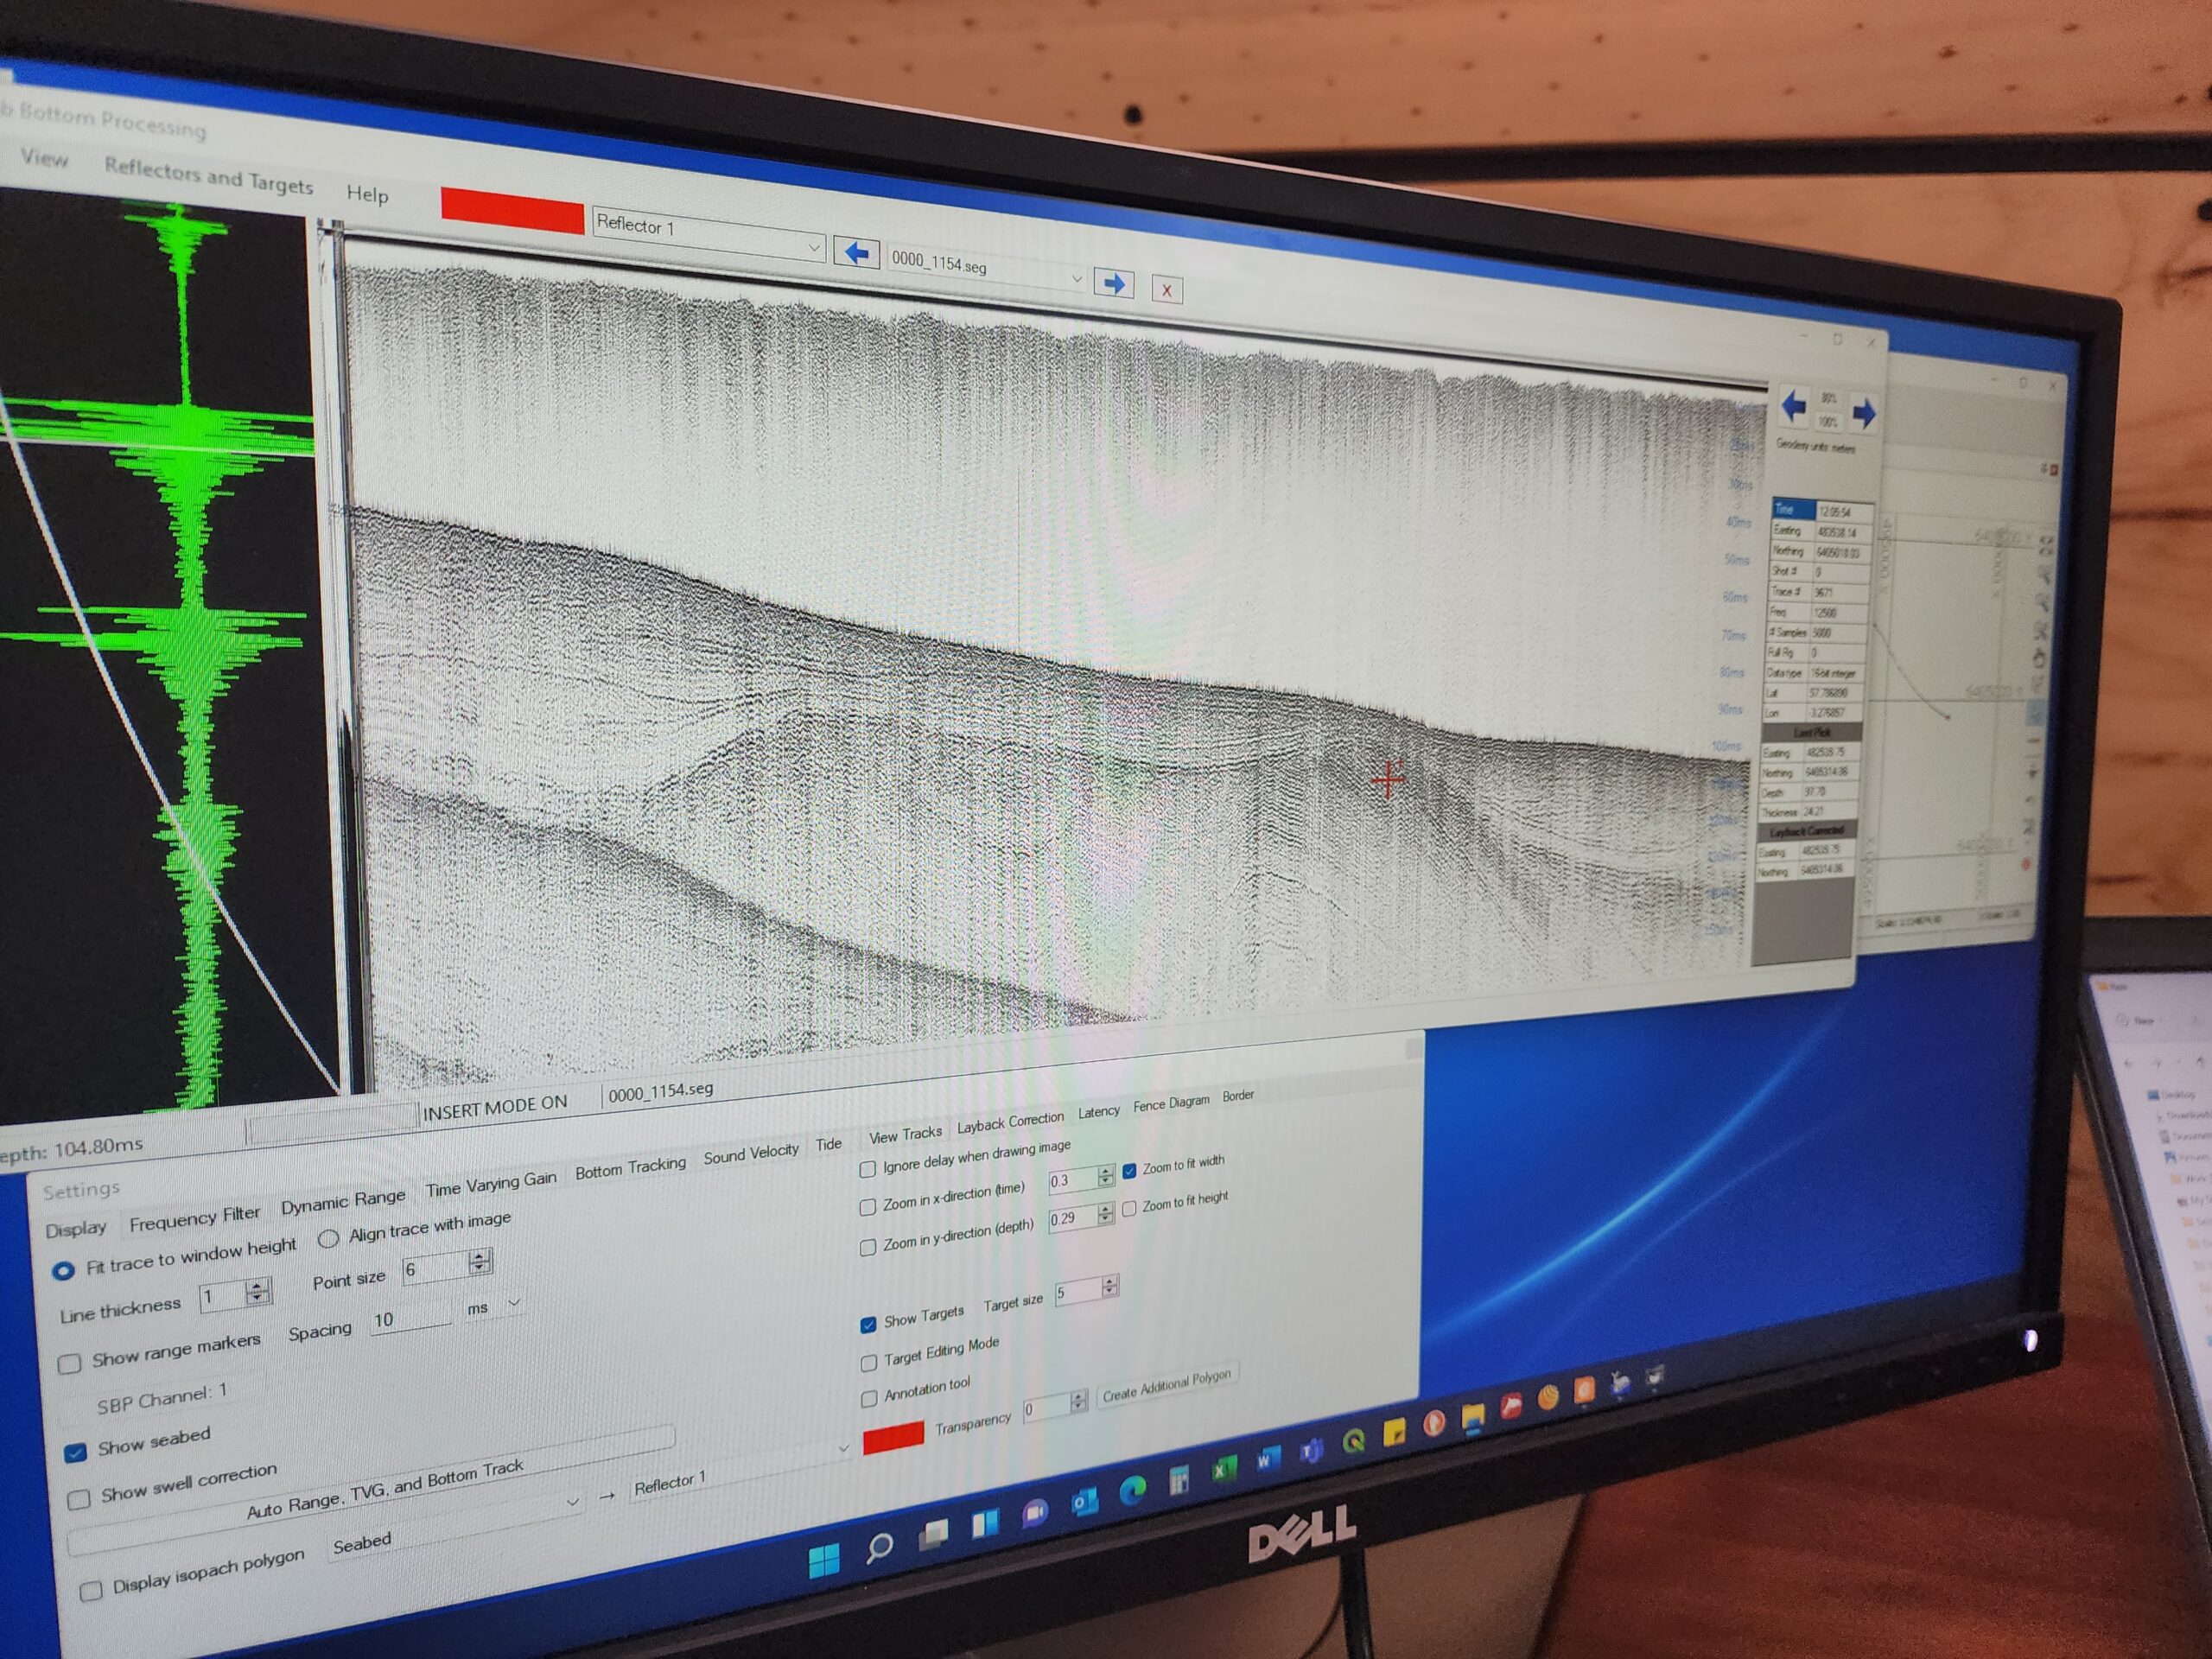Screen dimensions: 2212x1659
Task: Open the ms units dropdown next to Spacing
Action: pyautogui.click(x=514, y=1303)
